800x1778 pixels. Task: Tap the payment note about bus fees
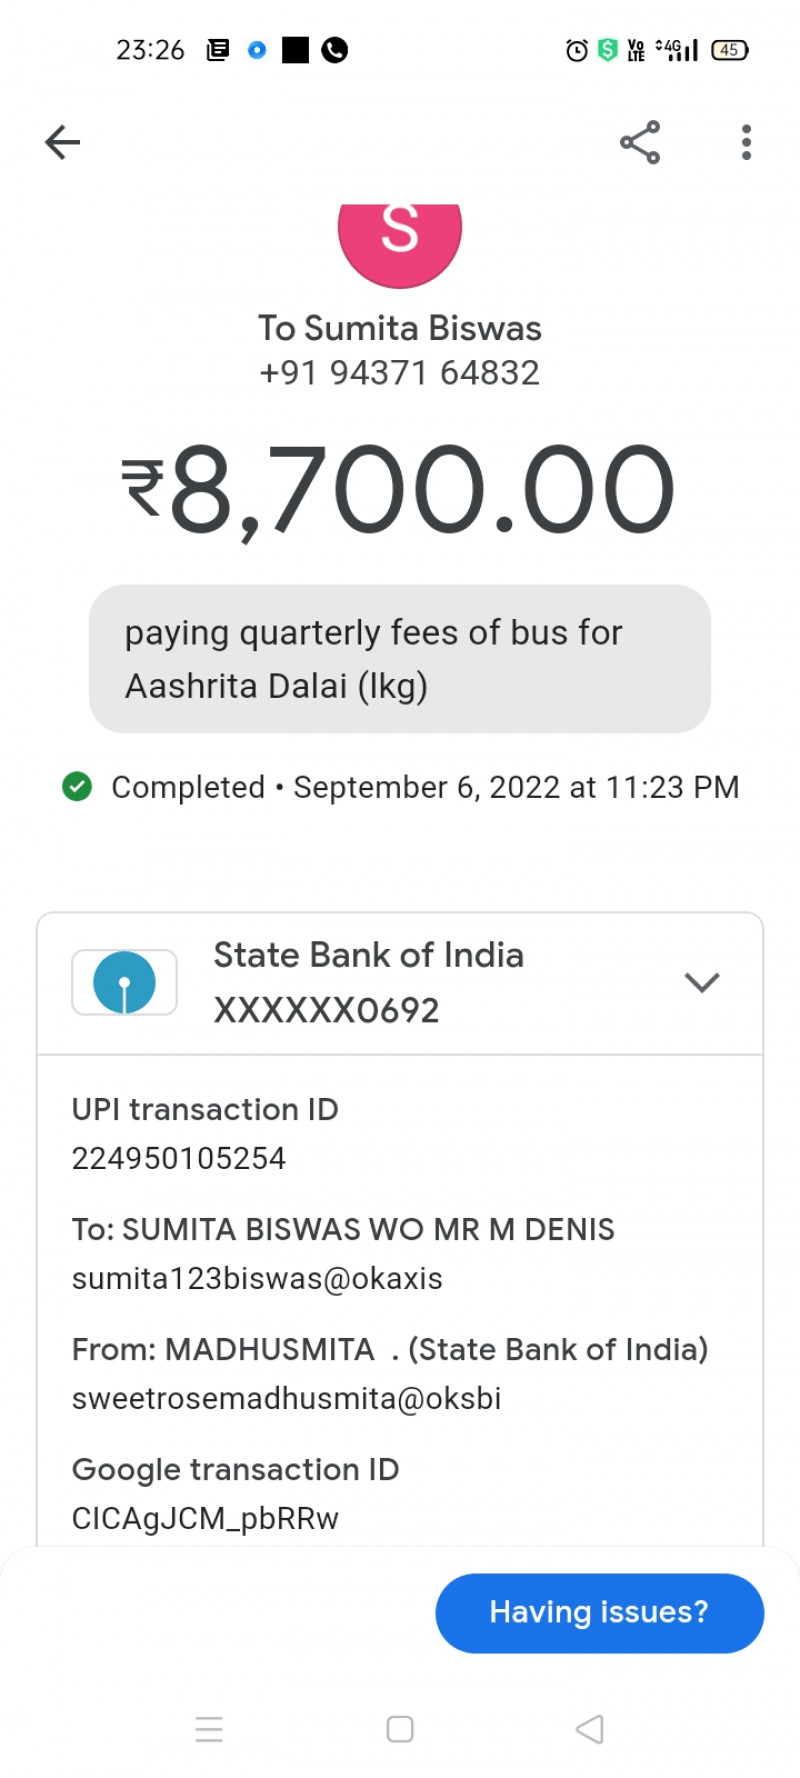point(400,659)
